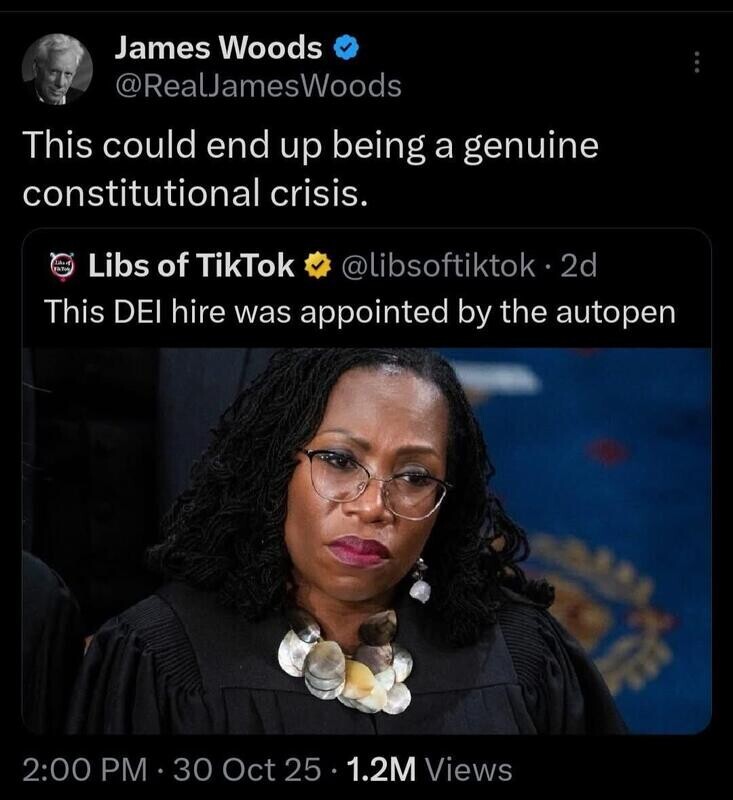Click the 2:00 PM post time
This screenshot has height=800, width=733.
click(85, 769)
